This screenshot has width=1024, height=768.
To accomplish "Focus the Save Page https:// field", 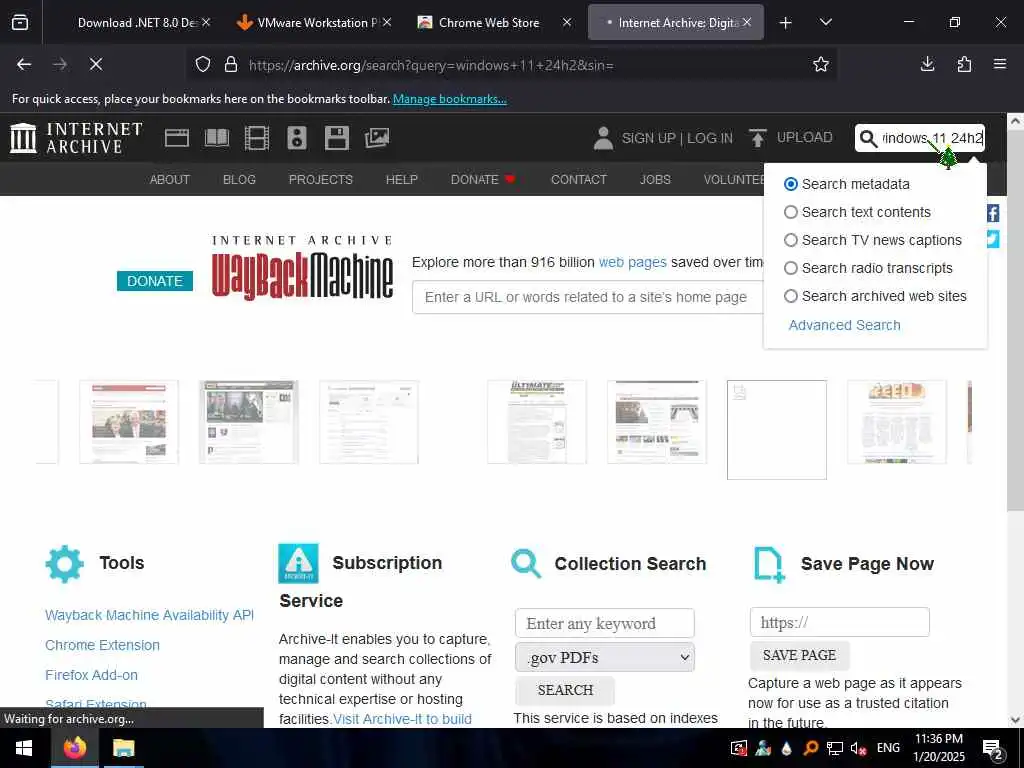I will [x=840, y=622].
